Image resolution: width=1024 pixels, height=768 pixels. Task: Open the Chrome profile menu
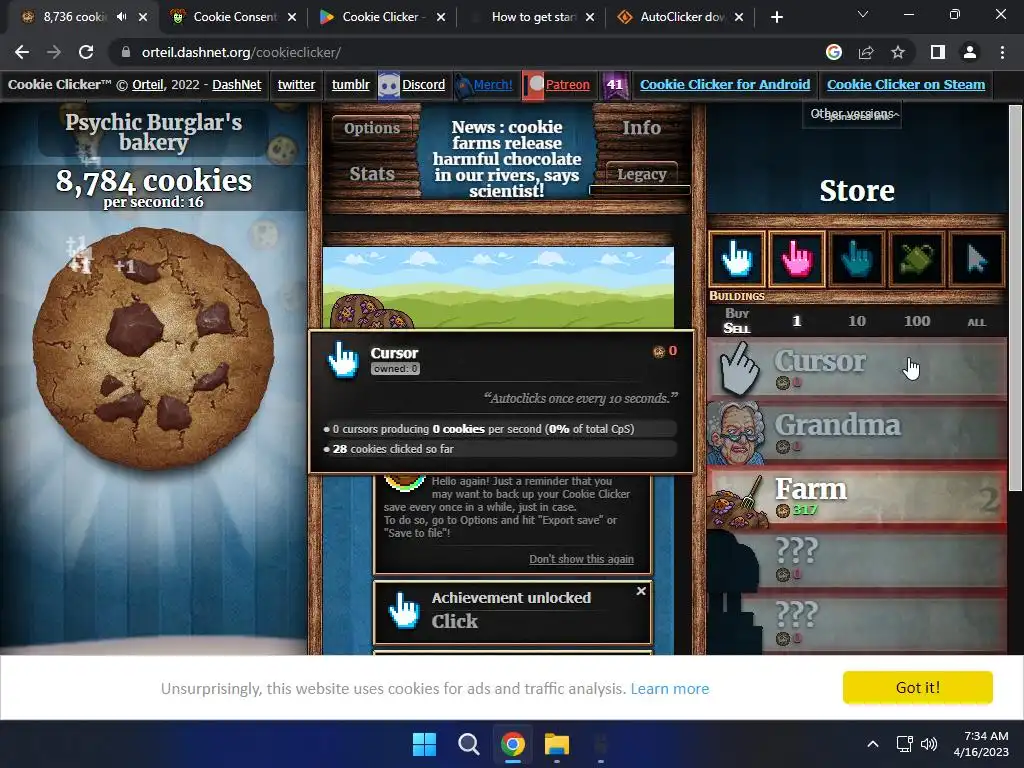point(970,52)
